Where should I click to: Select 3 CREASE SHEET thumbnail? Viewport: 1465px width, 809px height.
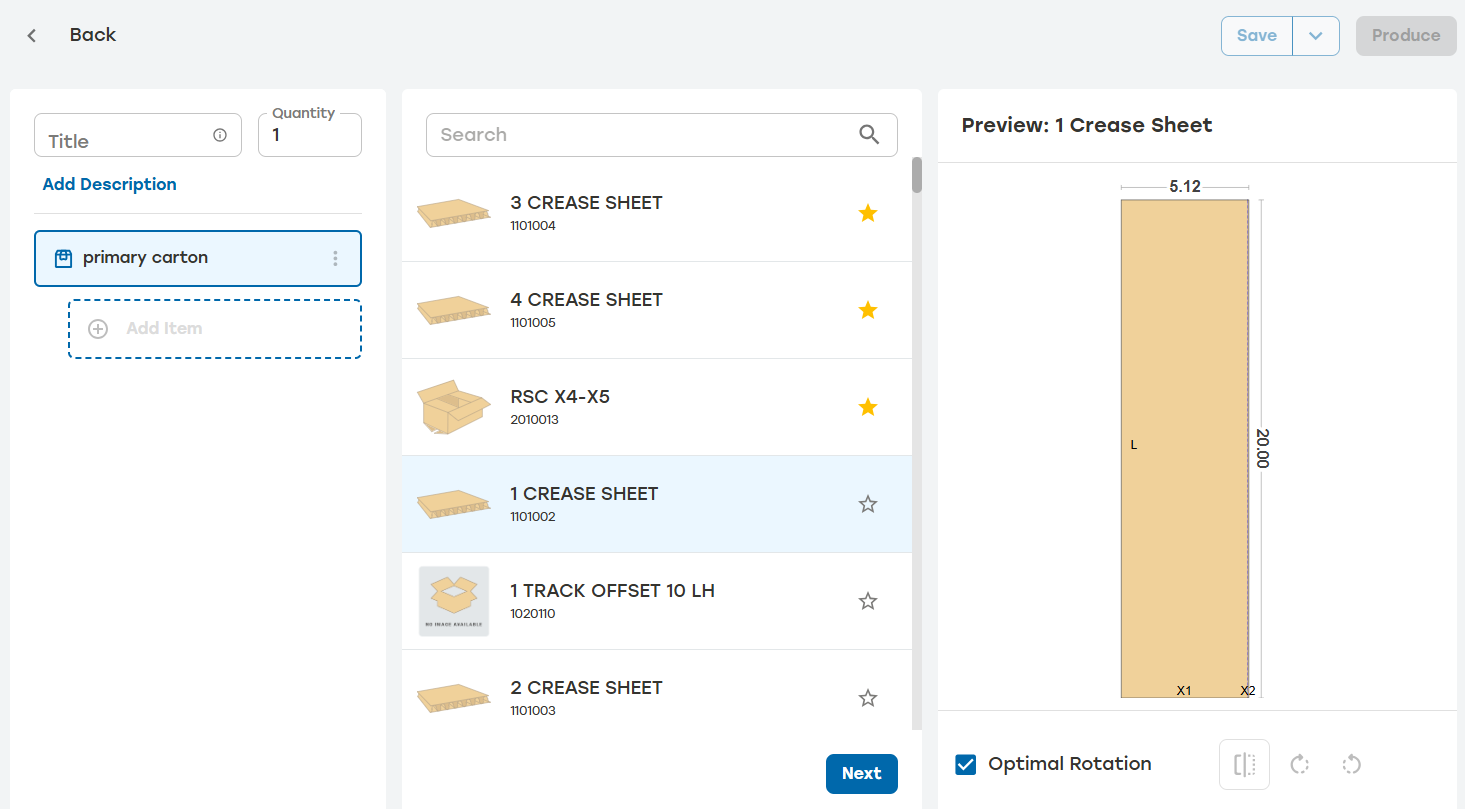coord(454,213)
